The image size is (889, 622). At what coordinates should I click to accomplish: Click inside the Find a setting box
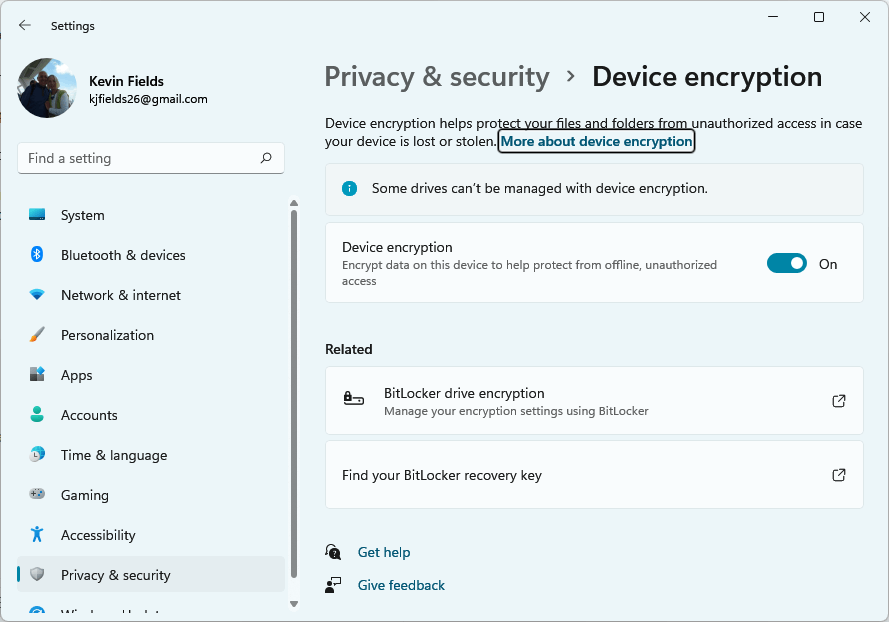(x=140, y=158)
